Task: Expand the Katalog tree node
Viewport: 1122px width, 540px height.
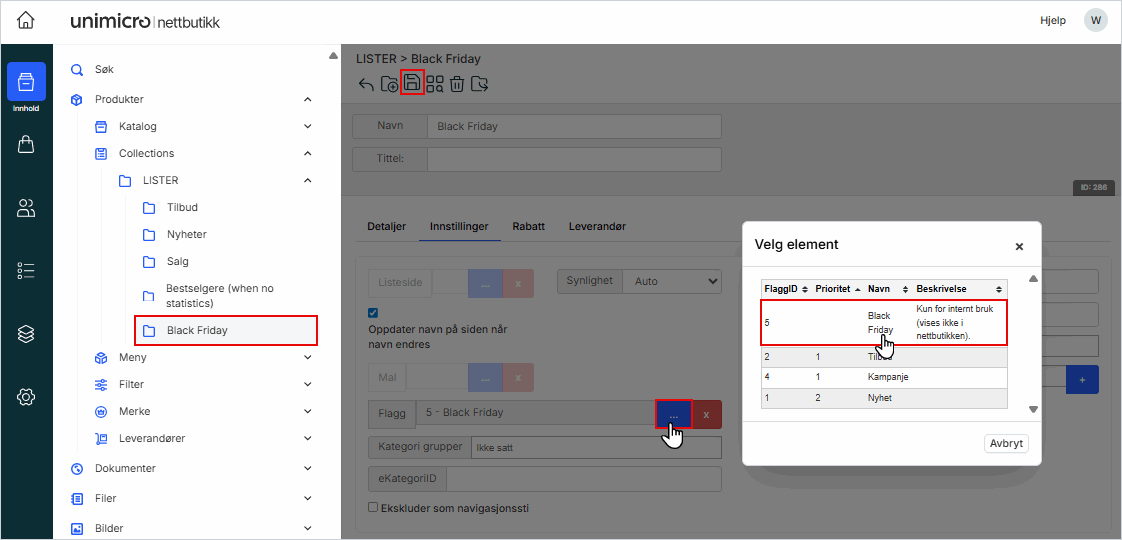Action: 308,127
